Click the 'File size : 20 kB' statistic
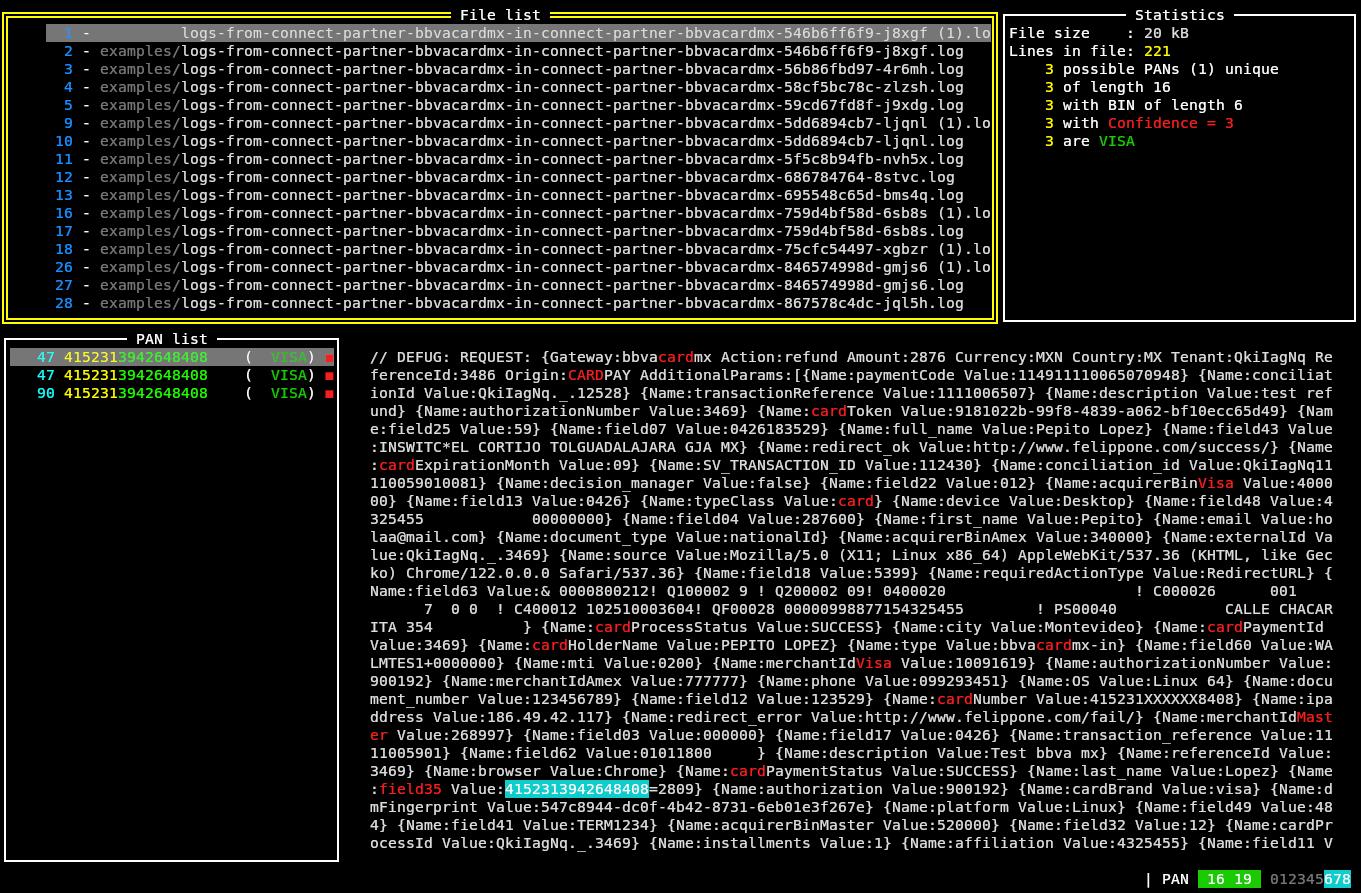This screenshot has width=1361, height=893. coord(1099,33)
